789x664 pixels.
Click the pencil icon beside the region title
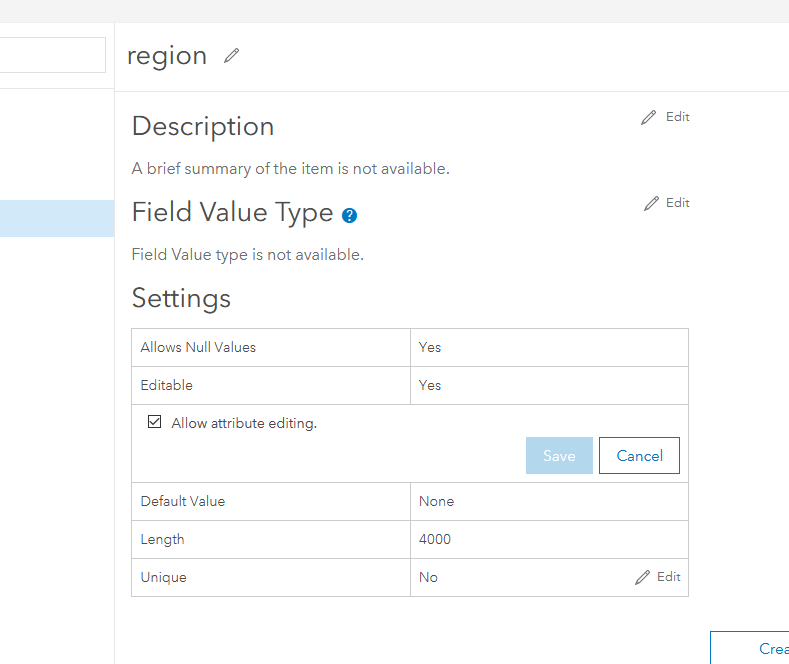tap(232, 56)
